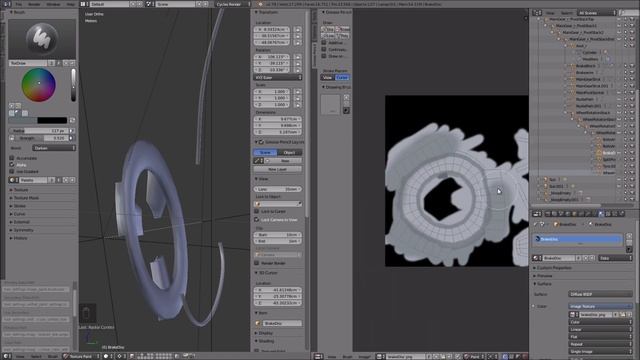Screen dimensions: 640x360
Task: Select the Object grease pencil source
Action: (289, 153)
